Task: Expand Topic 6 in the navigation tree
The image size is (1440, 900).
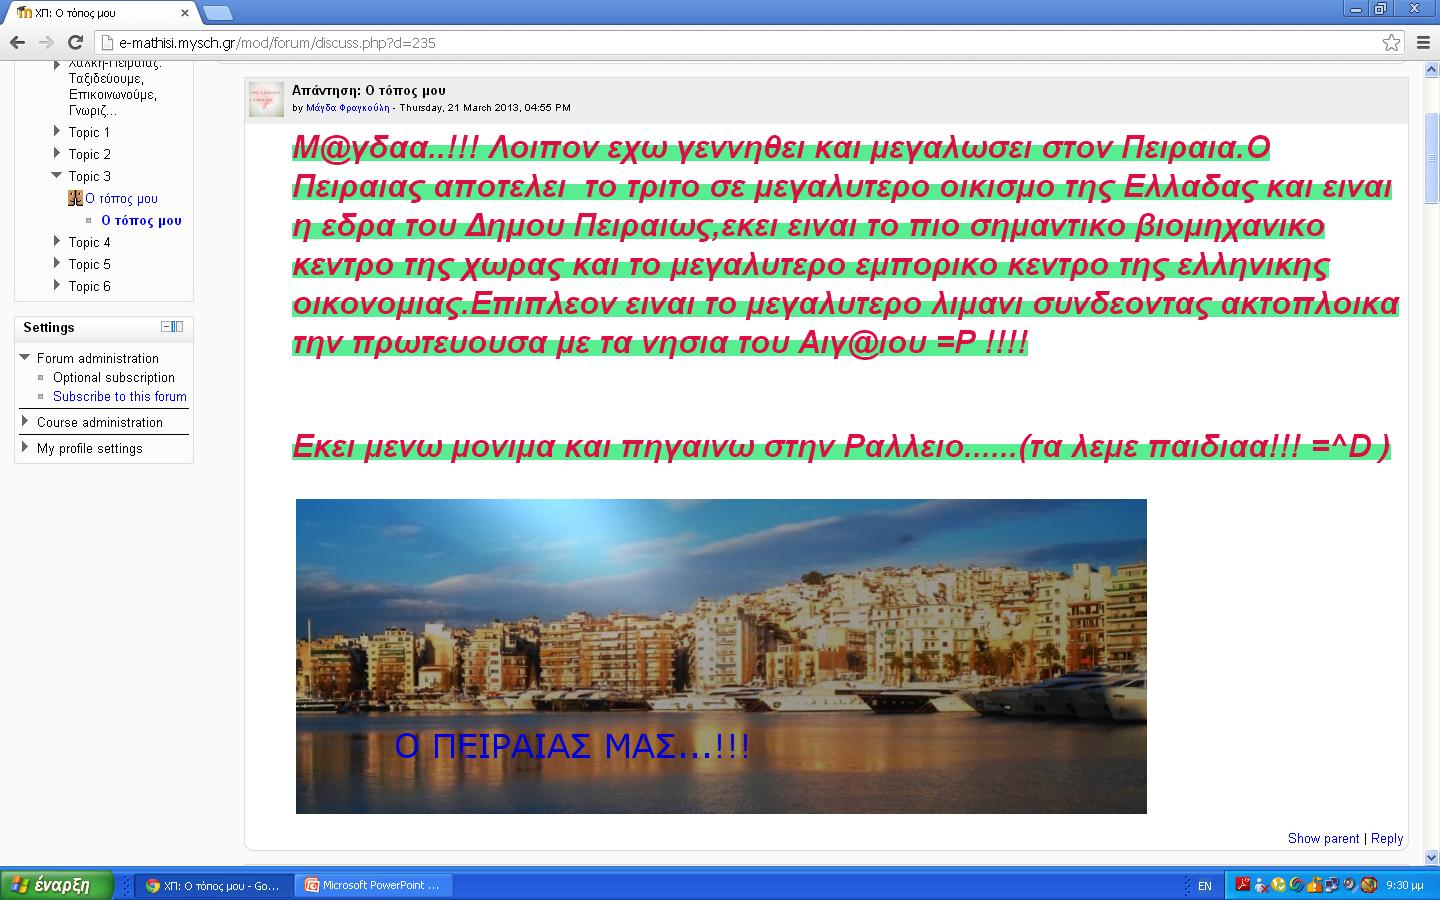Action: 57,285
